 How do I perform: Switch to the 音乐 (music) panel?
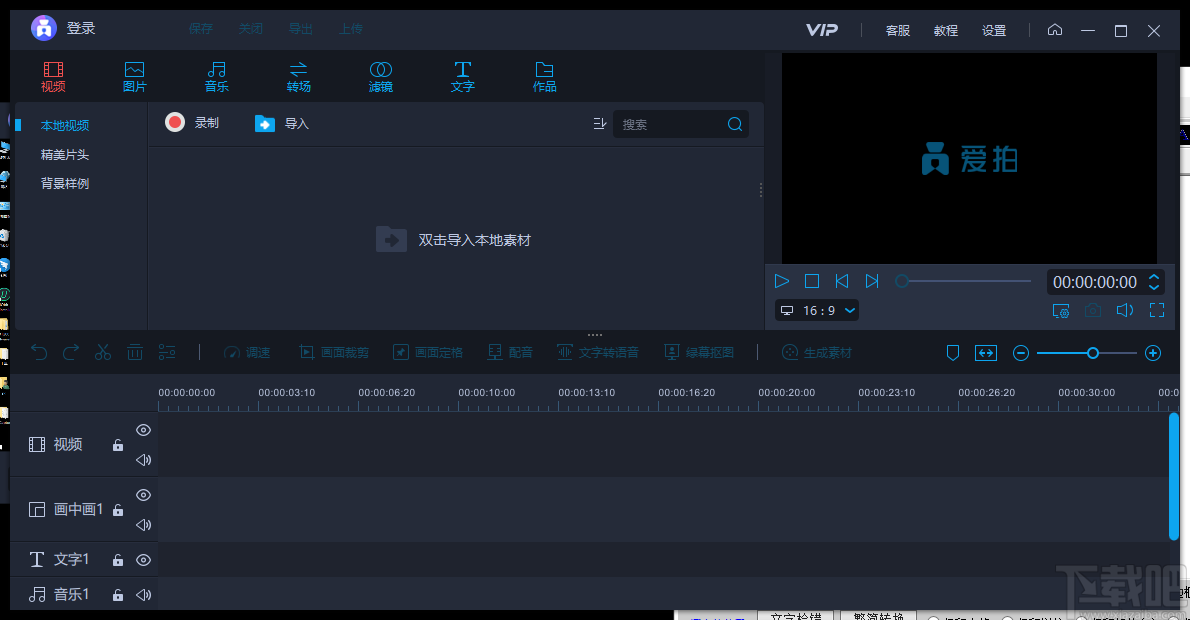(216, 76)
